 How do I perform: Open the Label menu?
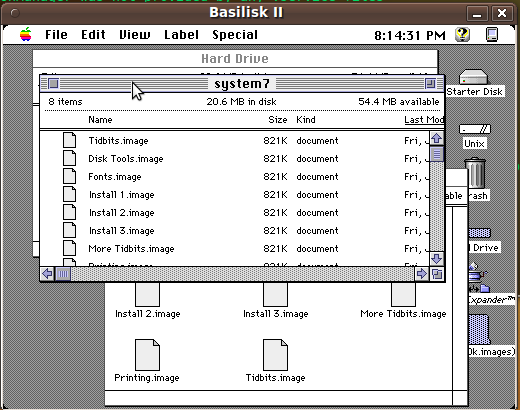(181, 35)
